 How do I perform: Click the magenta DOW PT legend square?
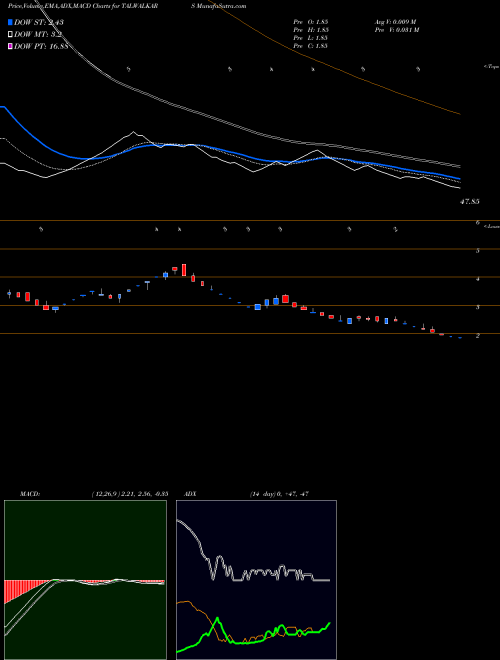point(10,46)
